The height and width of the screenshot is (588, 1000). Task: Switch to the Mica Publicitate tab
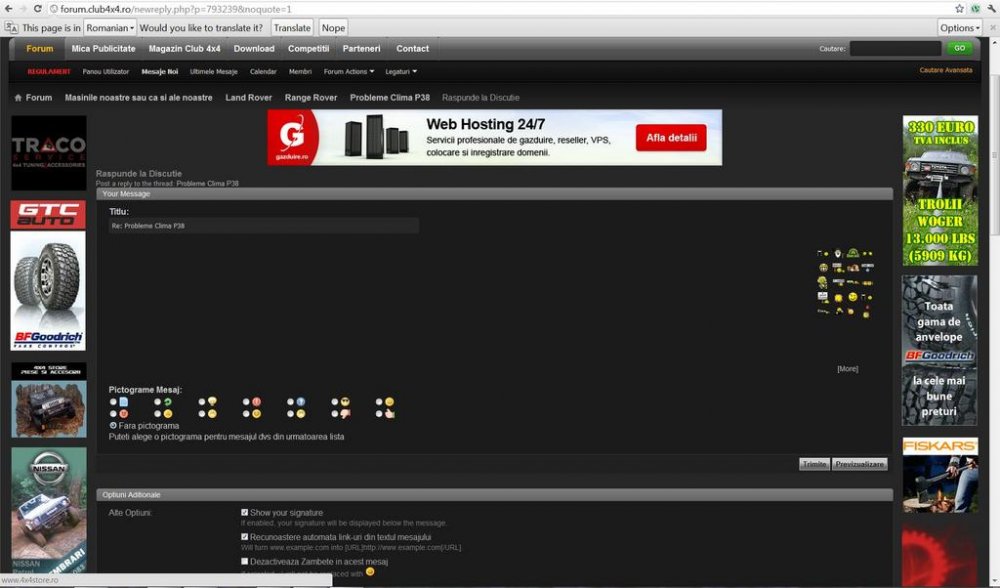coord(103,48)
